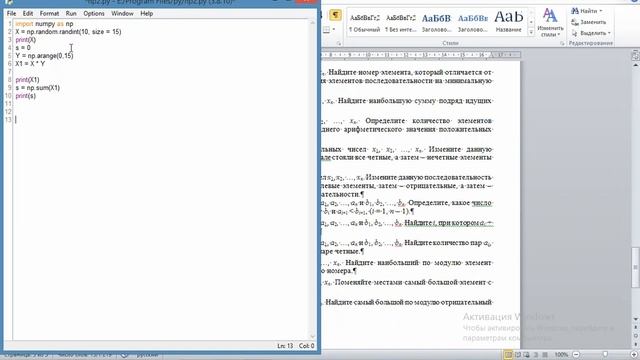Click the Word vertical scrollbar thumb
The image size is (640, 360).
636,267
